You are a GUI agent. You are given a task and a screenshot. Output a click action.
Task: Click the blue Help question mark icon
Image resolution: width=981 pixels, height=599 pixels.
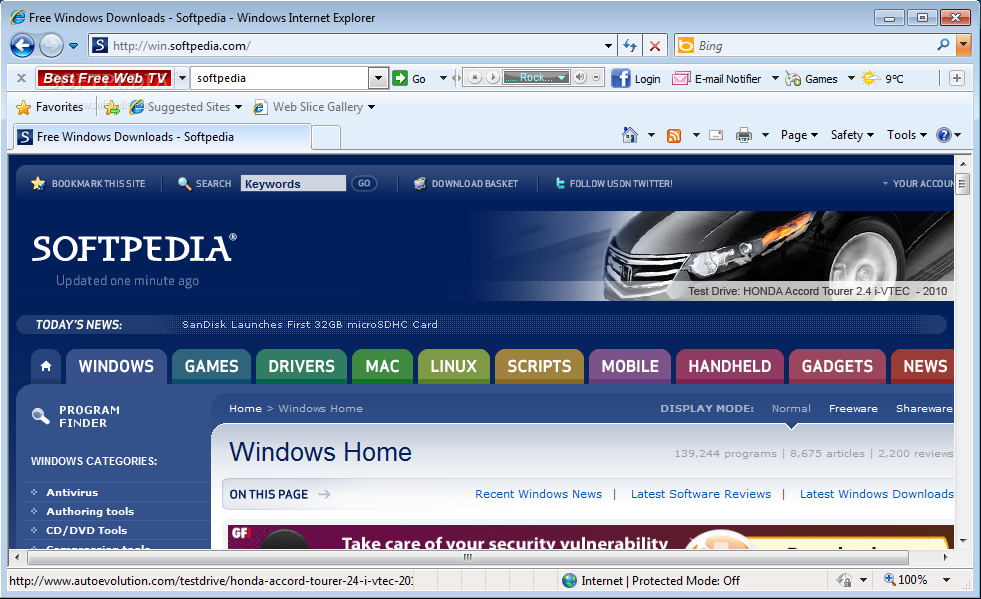[x=943, y=135]
